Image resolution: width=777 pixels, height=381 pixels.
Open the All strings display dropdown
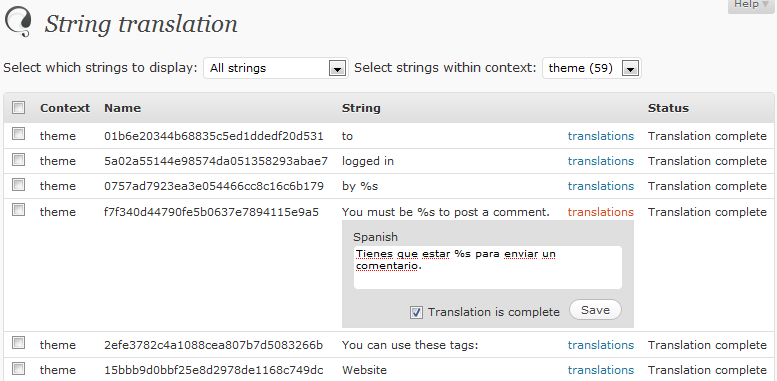(x=276, y=68)
